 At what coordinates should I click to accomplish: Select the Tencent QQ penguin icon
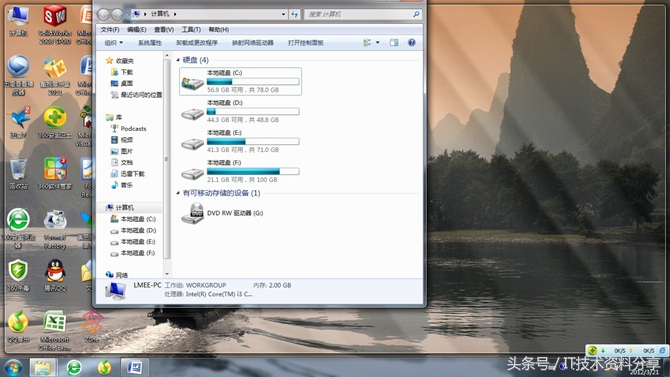[x=55, y=275]
